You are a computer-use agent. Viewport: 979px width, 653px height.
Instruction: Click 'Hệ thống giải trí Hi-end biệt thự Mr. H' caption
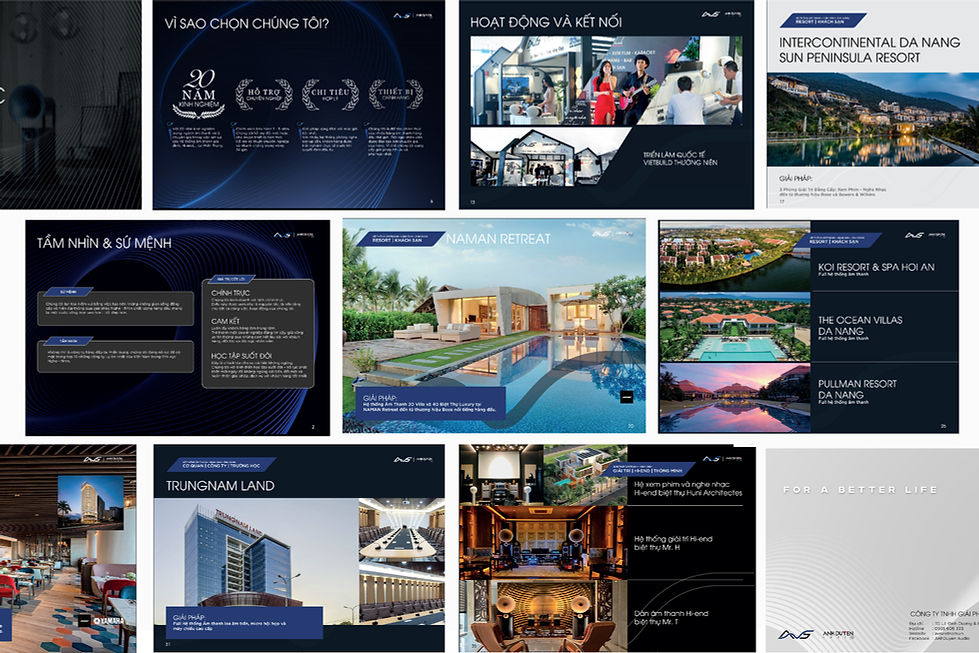point(673,543)
